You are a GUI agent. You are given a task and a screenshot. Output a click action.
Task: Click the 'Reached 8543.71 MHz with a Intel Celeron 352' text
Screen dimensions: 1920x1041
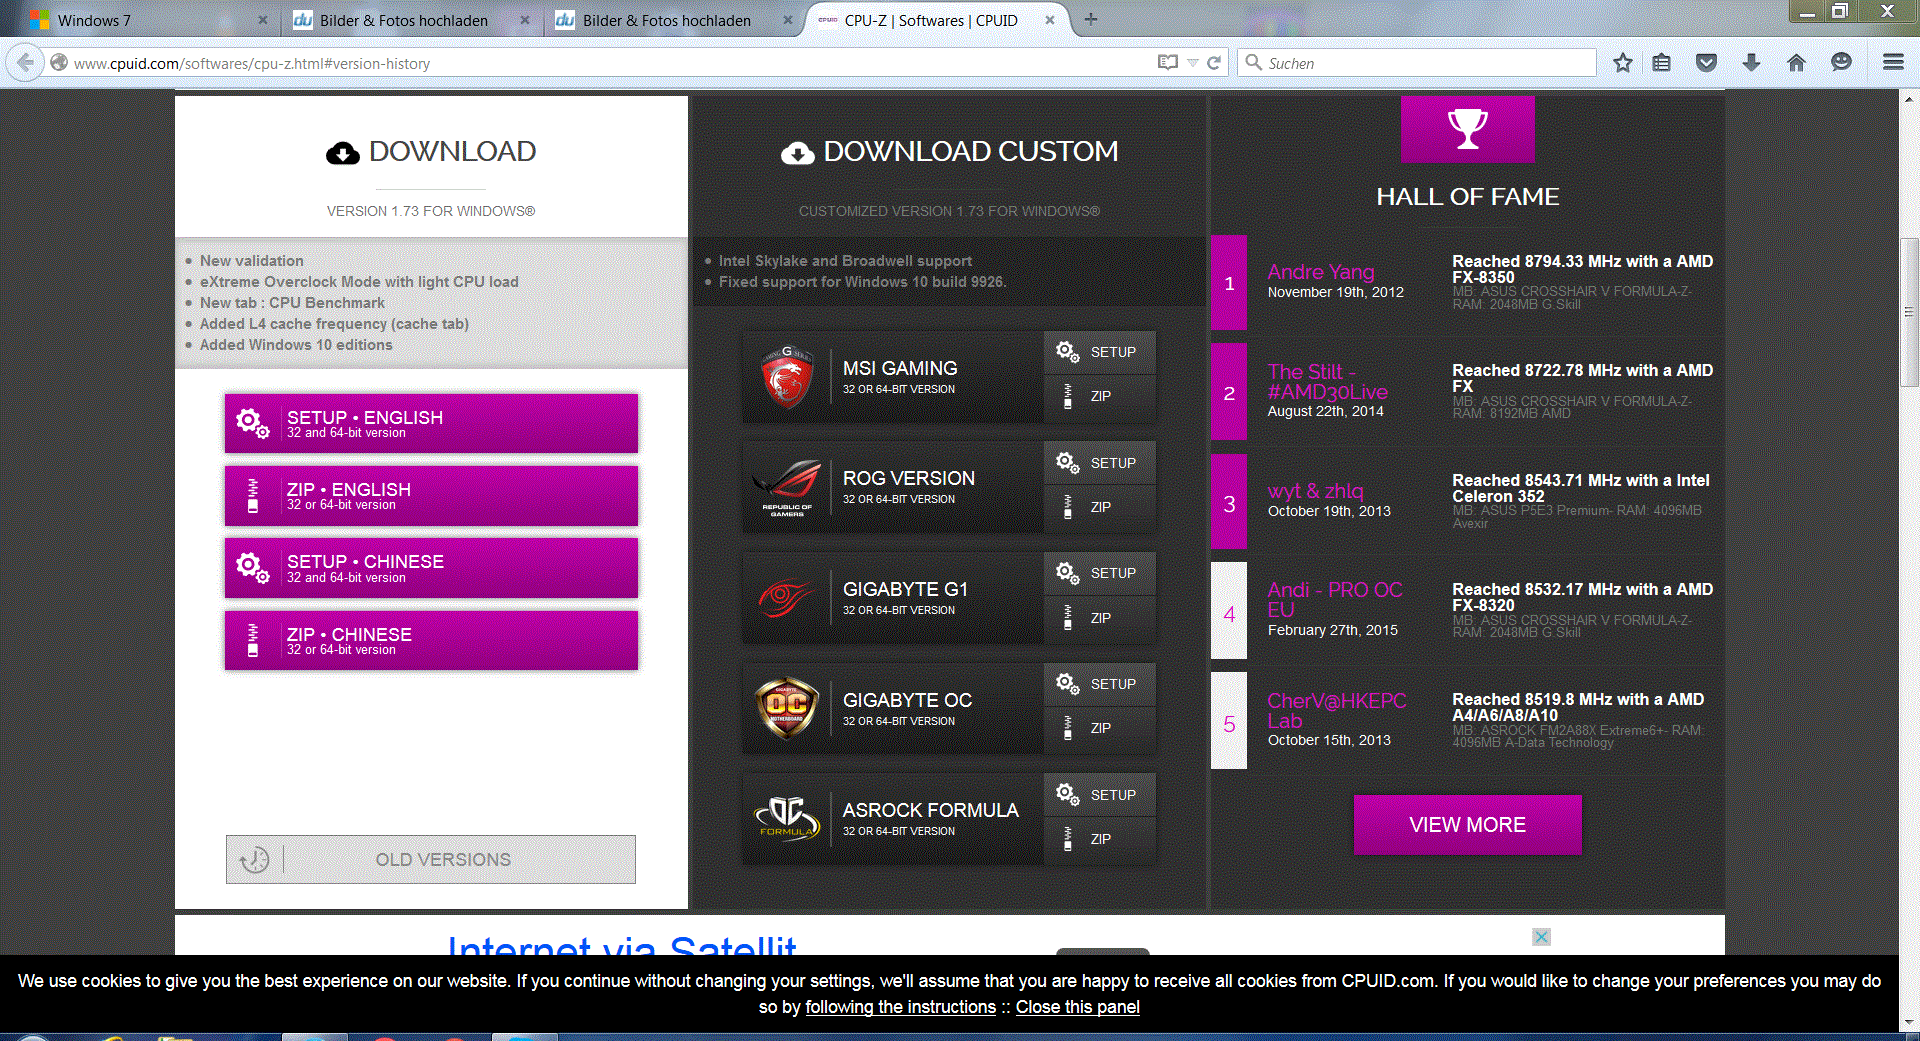(x=1581, y=488)
